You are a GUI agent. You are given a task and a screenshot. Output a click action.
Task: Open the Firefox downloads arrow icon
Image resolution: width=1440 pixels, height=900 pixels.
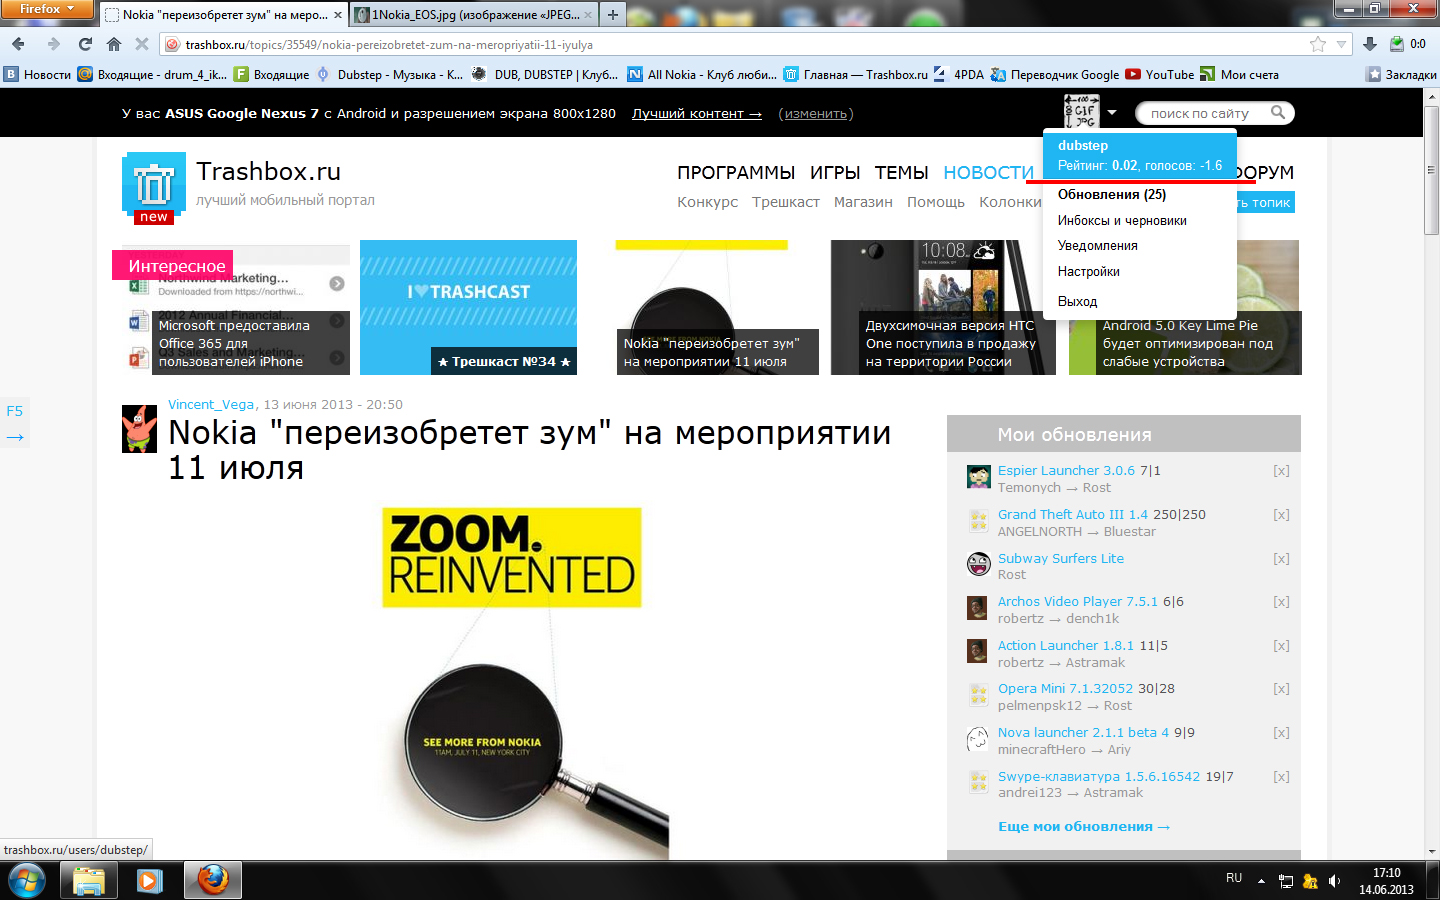1370,44
